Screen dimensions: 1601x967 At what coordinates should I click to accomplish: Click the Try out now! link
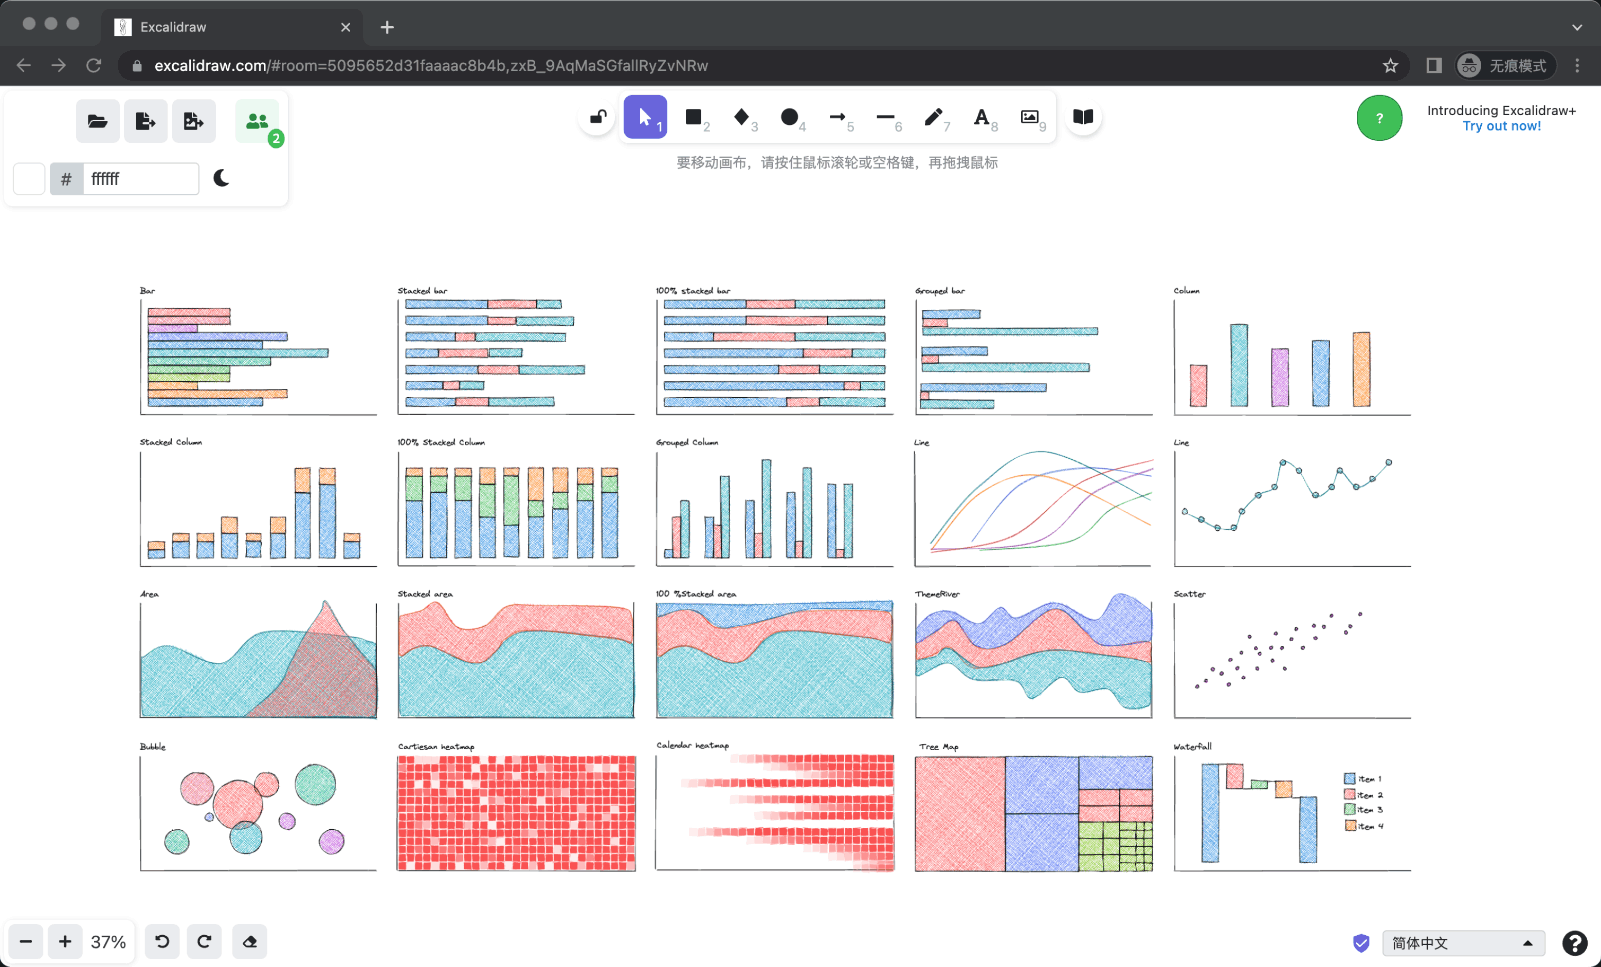(x=1501, y=126)
